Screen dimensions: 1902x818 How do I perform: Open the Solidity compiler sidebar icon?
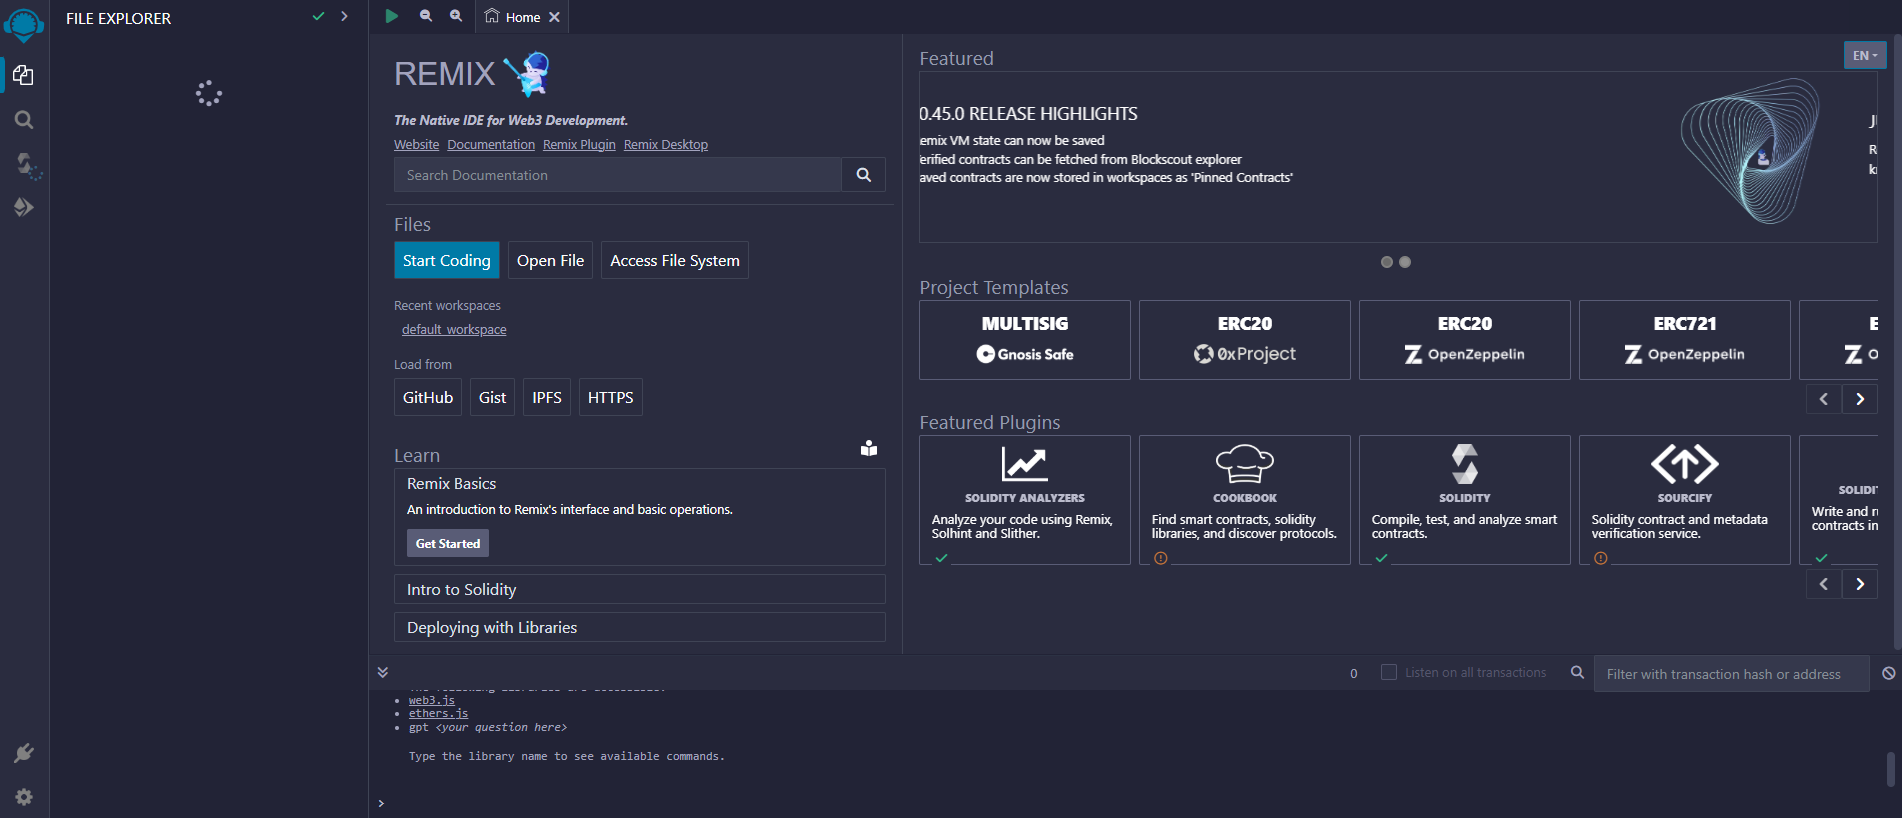(x=26, y=165)
